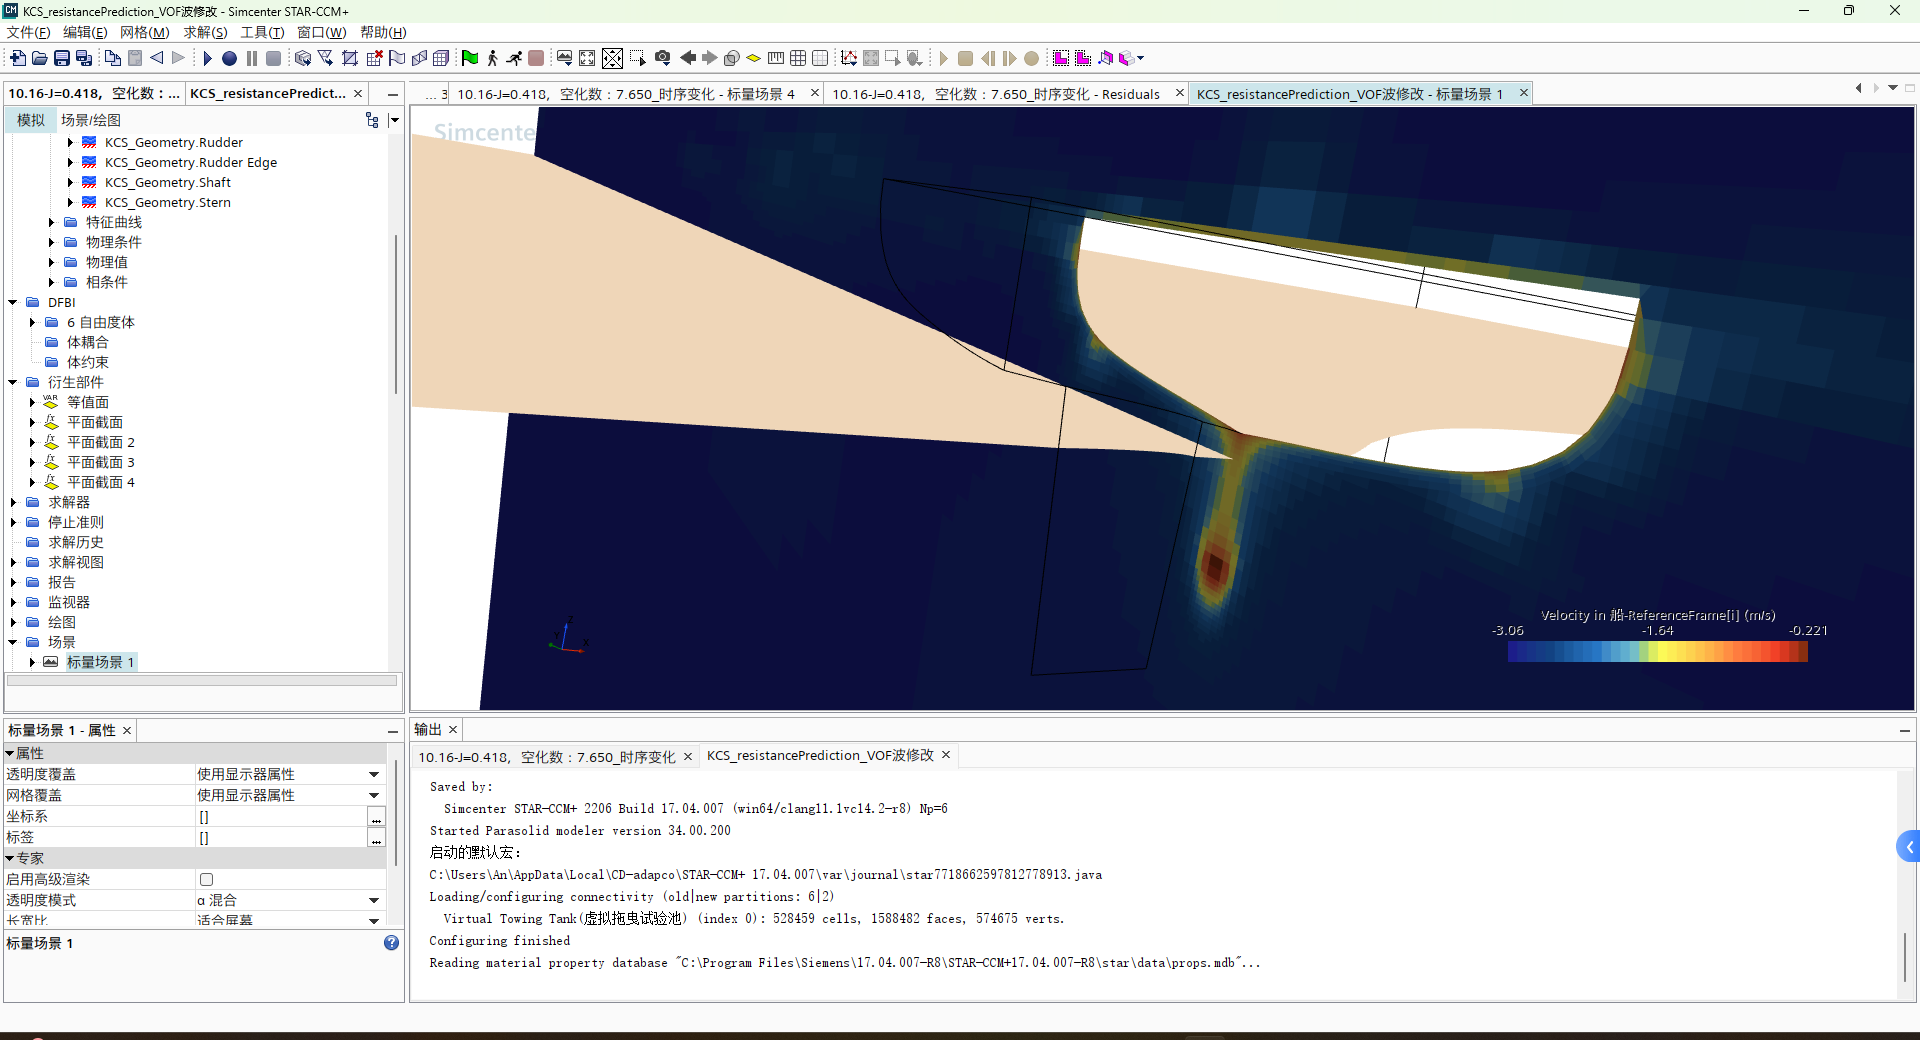The image size is (1920, 1040).
Task: Click the Reset View fit-to-screen icon
Action: click(587, 58)
